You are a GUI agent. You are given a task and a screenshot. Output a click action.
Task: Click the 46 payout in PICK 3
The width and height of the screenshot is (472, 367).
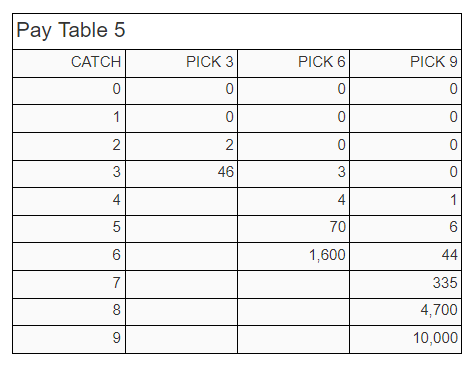[x=226, y=172]
